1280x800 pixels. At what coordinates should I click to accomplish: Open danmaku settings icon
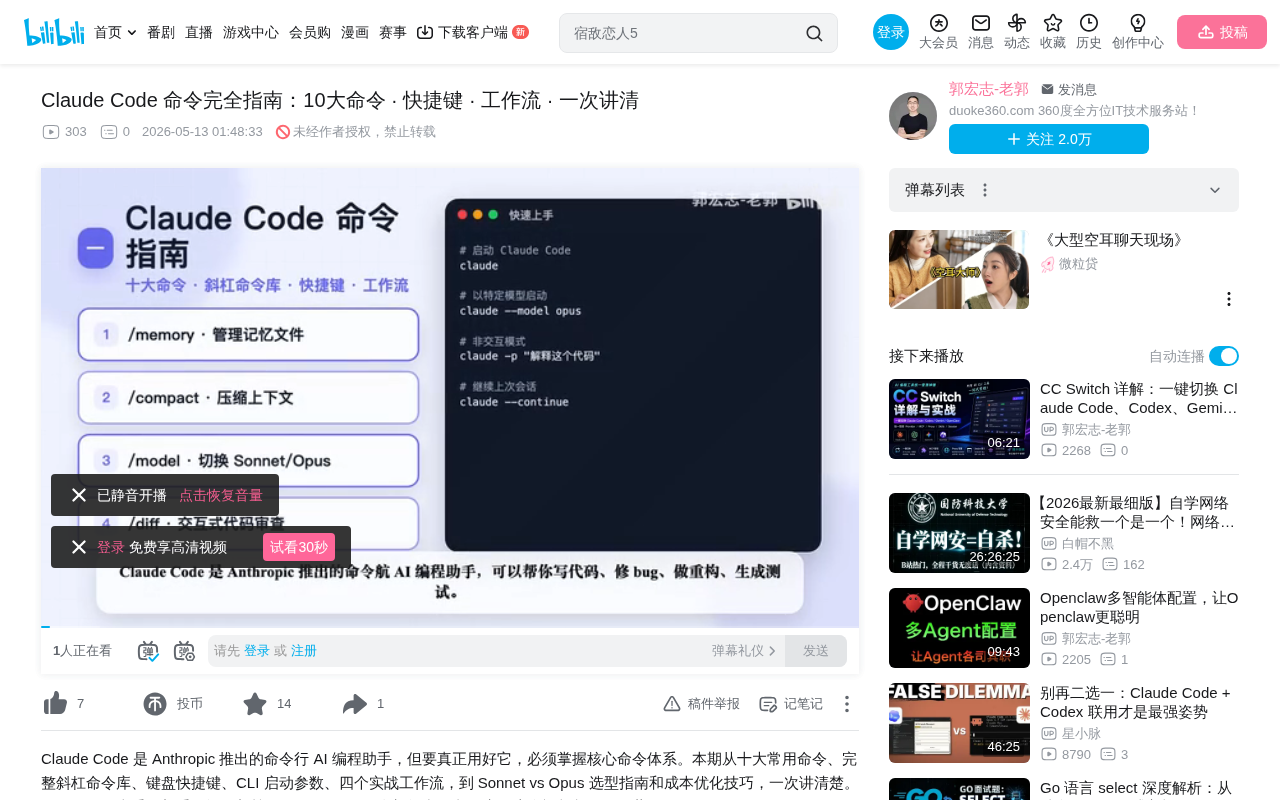(184, 651)
